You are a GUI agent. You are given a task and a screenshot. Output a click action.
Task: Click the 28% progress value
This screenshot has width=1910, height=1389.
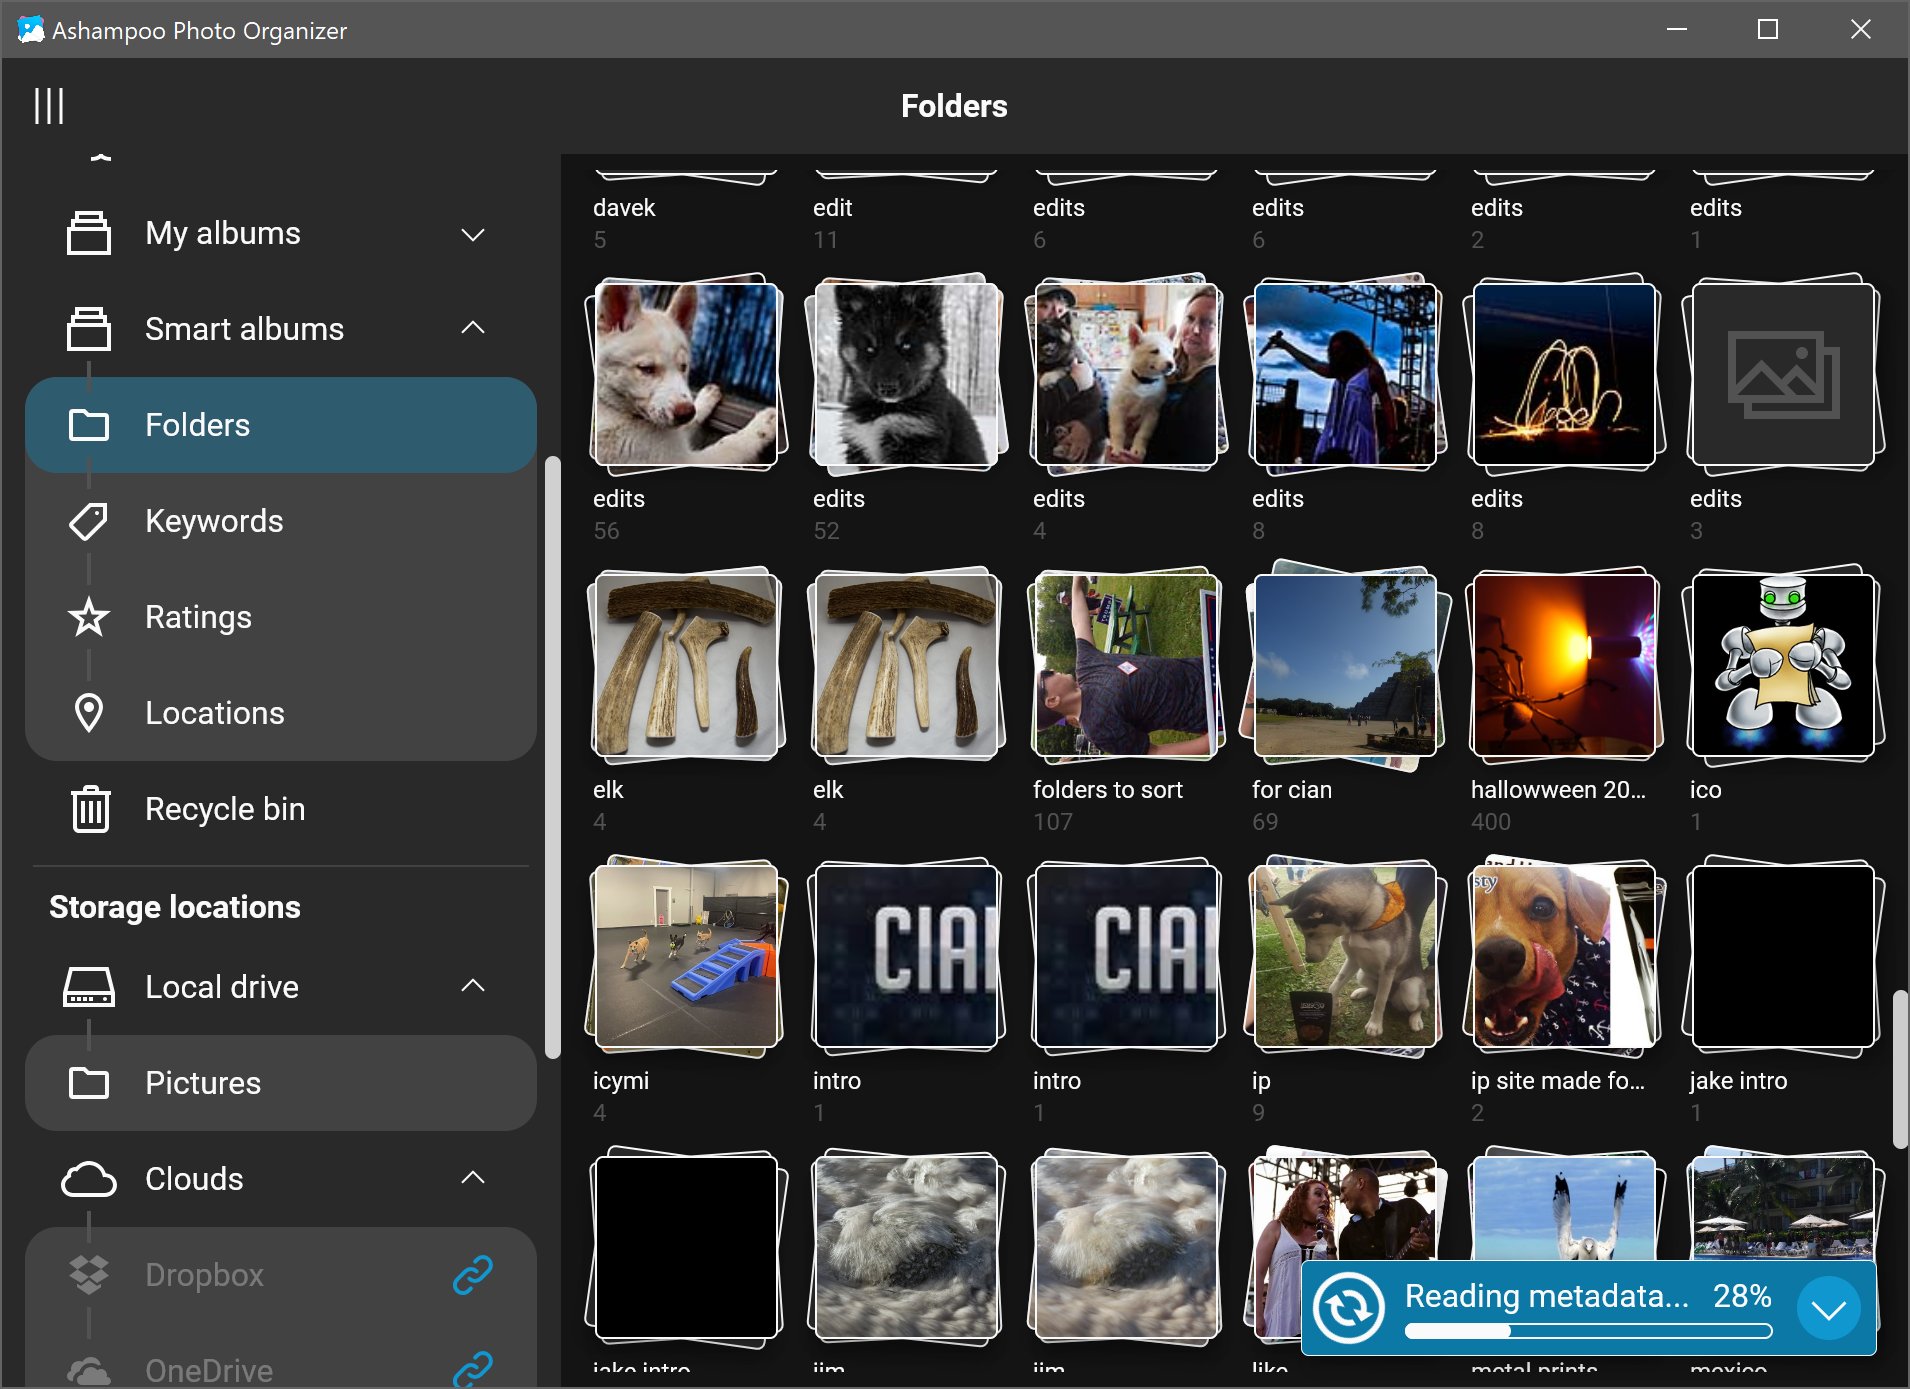[x=1742, y=1296]
